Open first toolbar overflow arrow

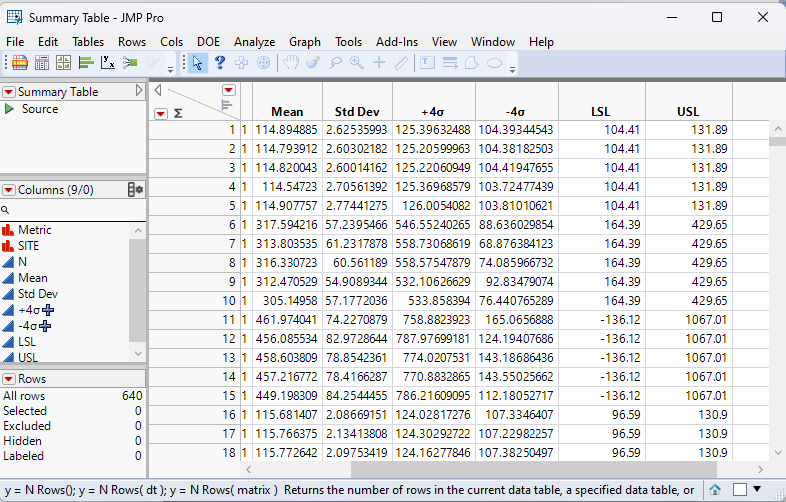coord(170,70)
